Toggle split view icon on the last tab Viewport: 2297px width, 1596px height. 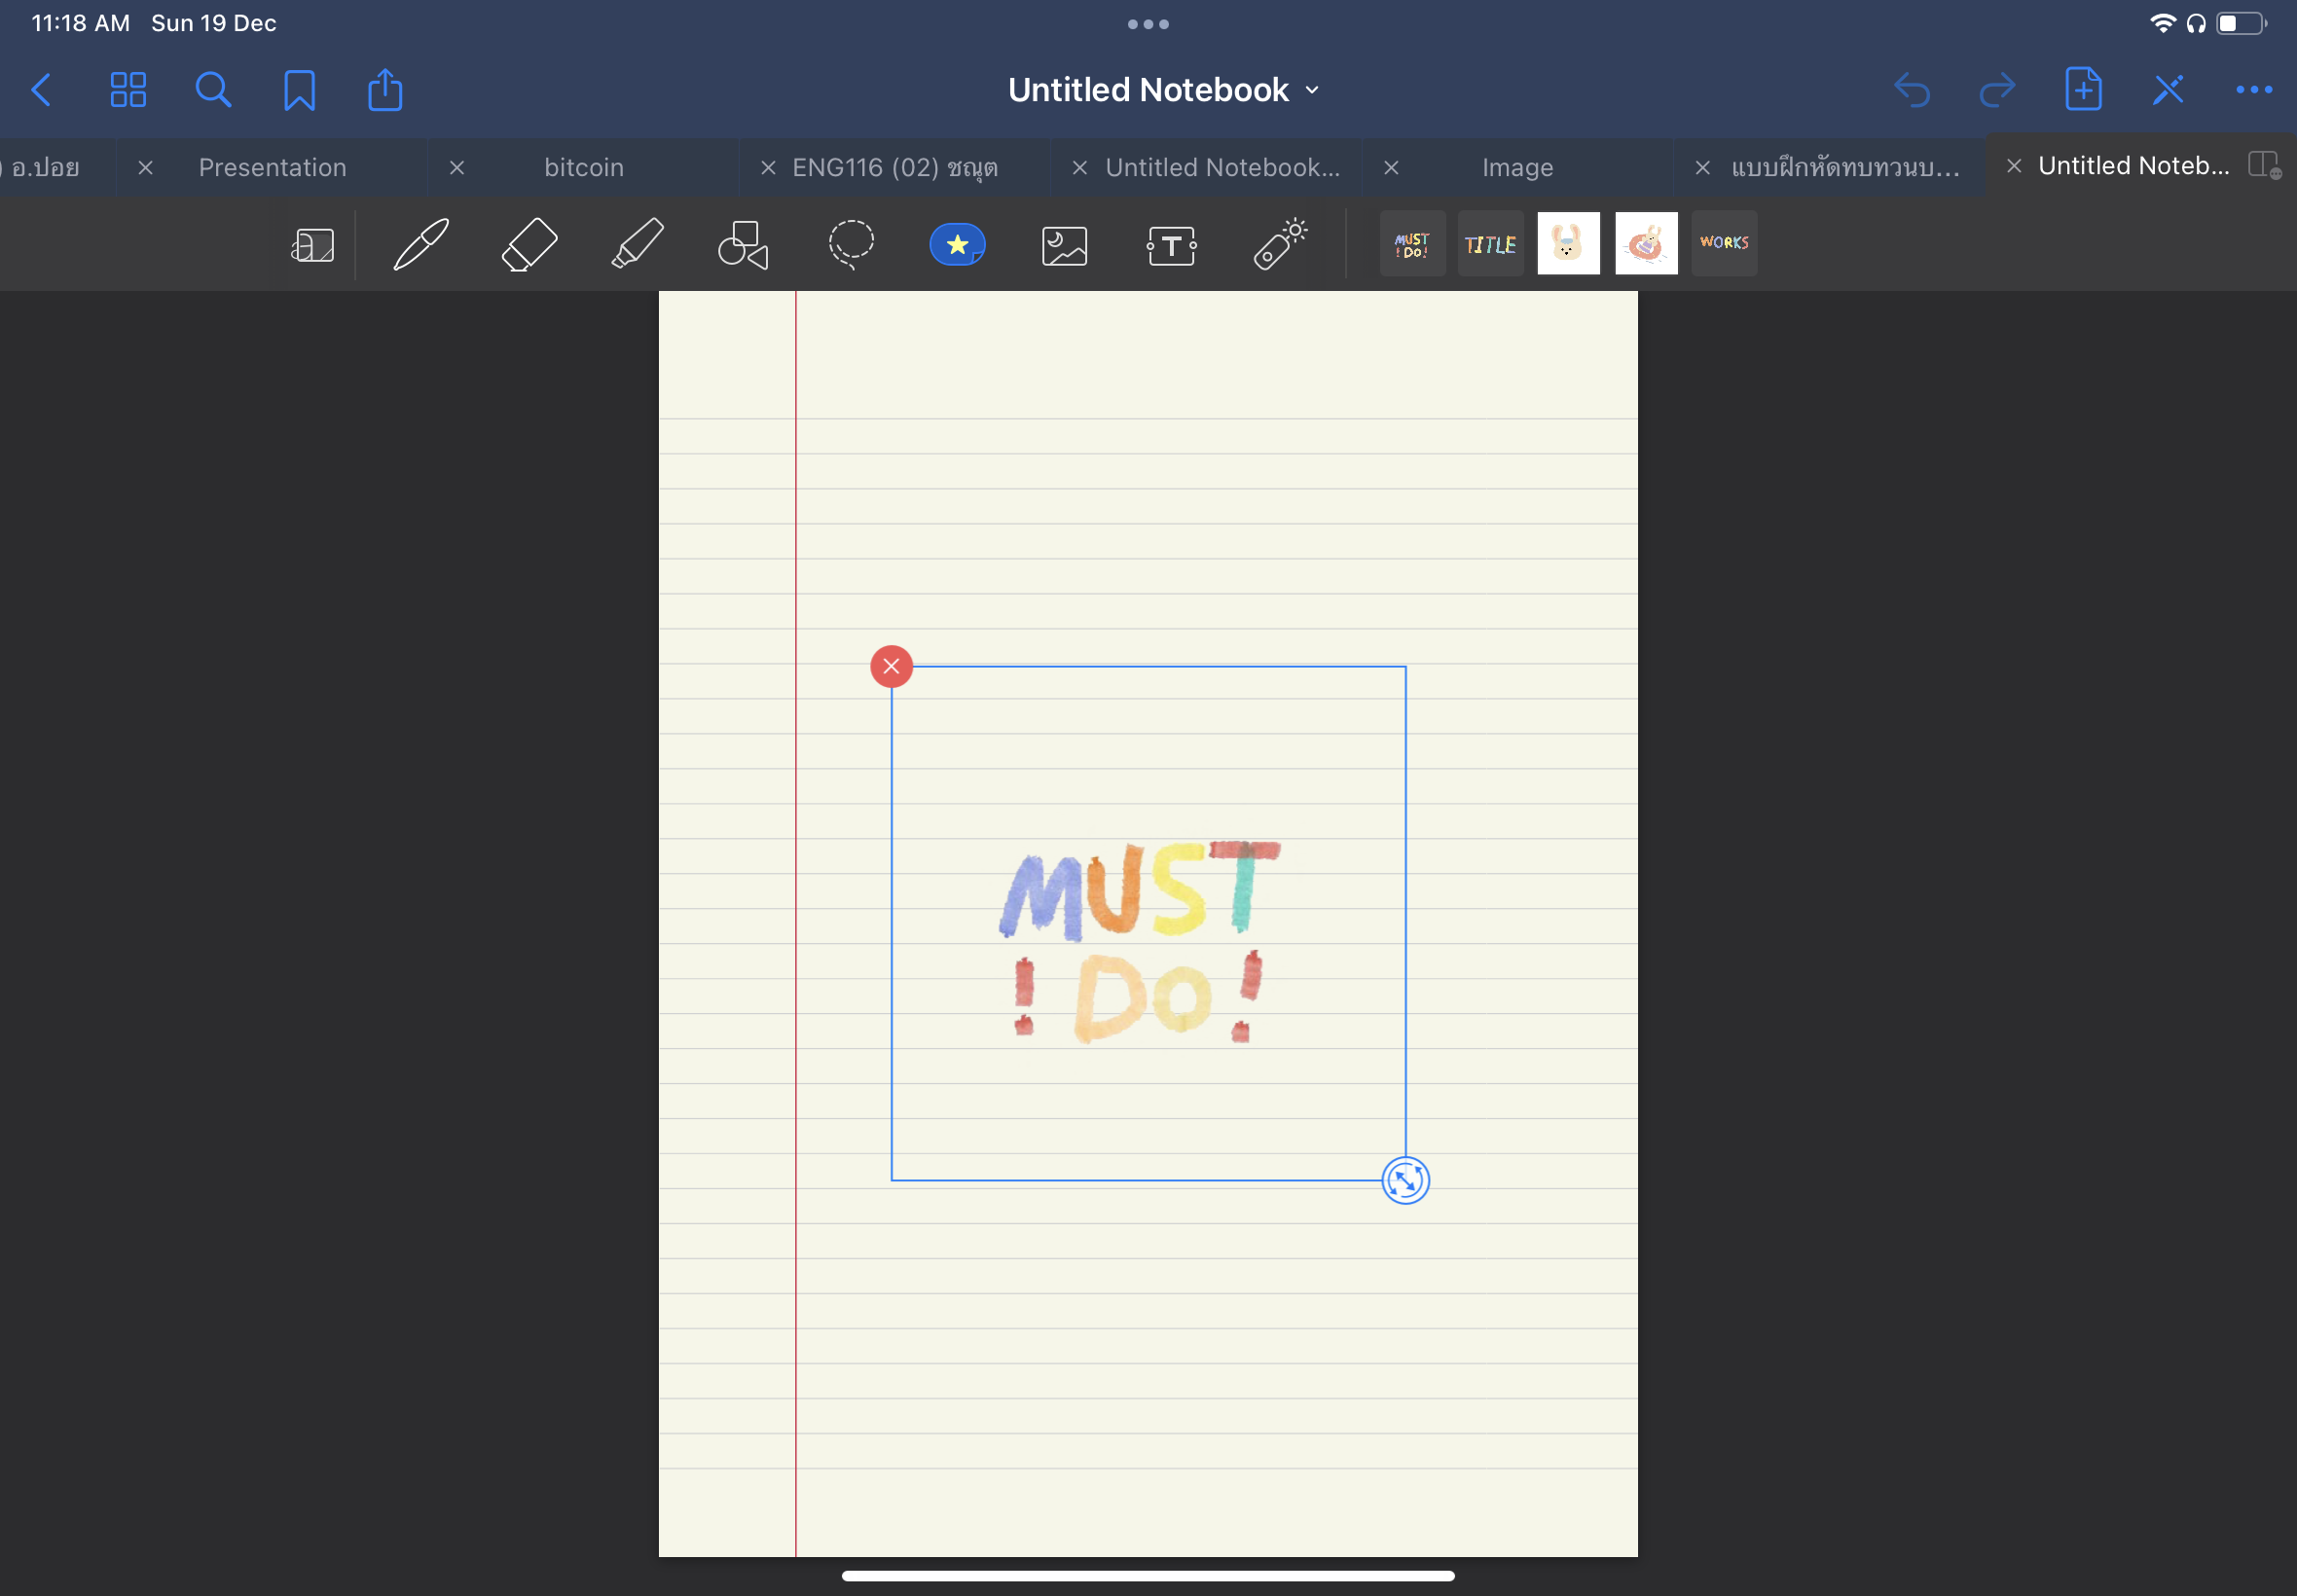2263,164
